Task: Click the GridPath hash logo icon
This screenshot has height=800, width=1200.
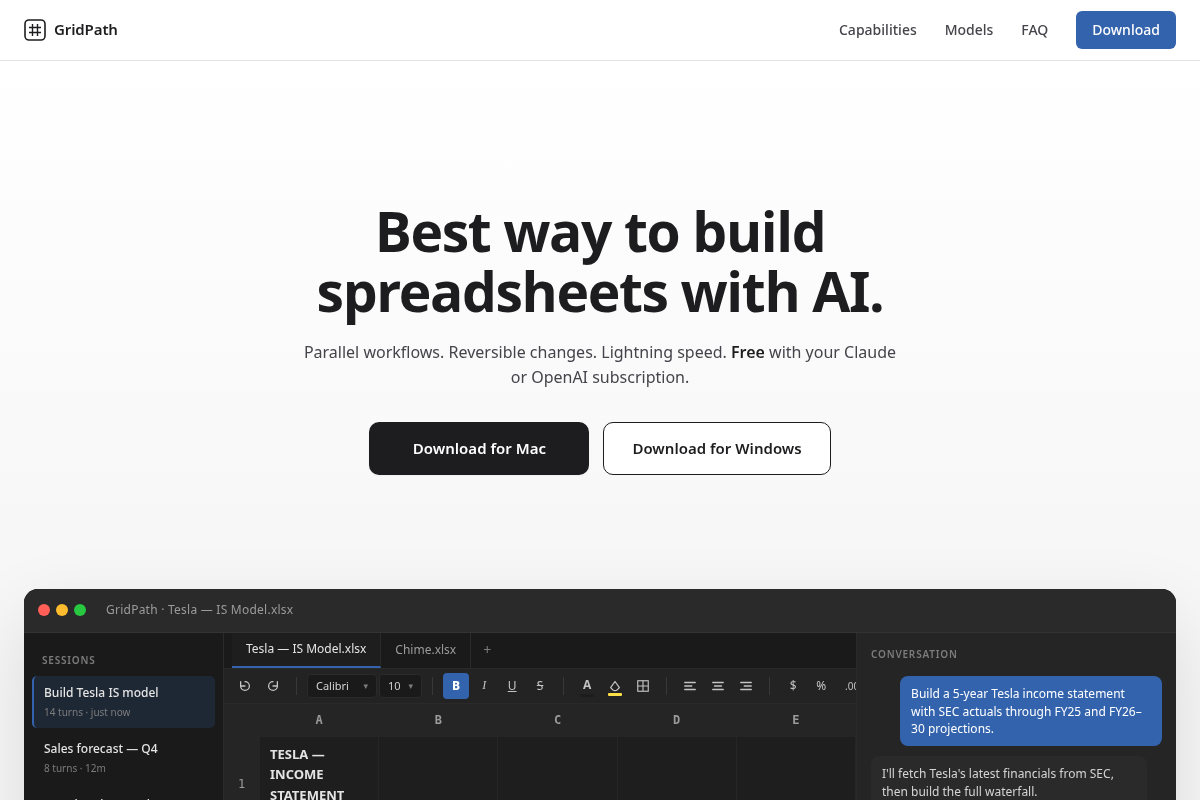Action: click(35, 30)
